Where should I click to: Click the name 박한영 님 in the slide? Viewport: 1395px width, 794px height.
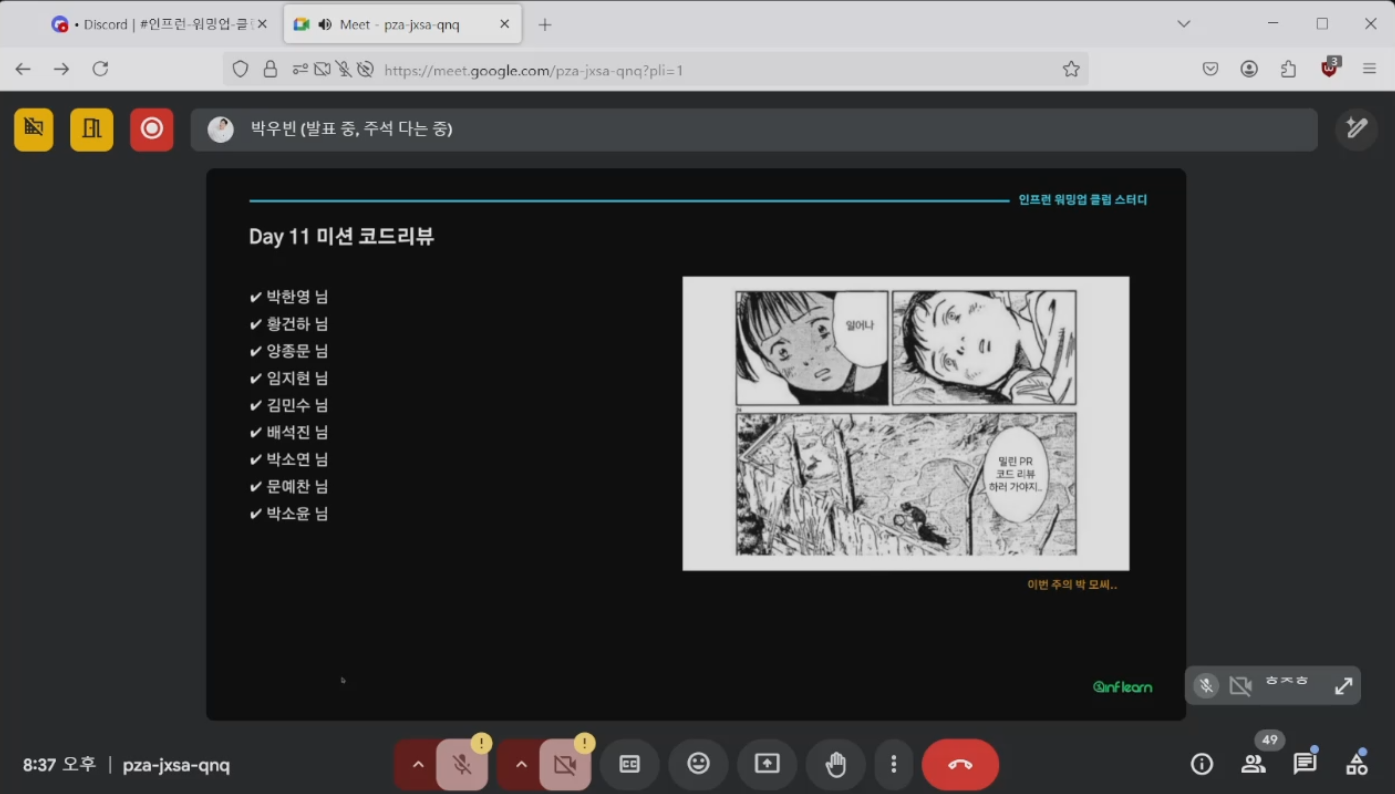[297, 297]
